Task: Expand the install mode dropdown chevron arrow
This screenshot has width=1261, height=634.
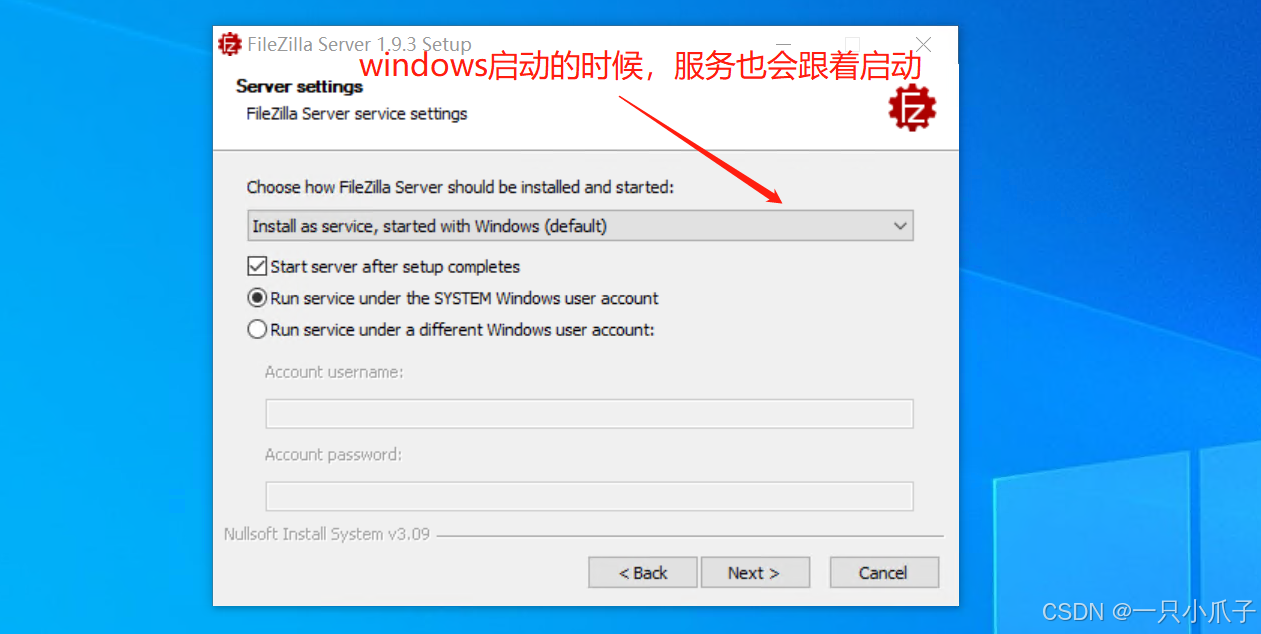Action: [x=900, y=226]
